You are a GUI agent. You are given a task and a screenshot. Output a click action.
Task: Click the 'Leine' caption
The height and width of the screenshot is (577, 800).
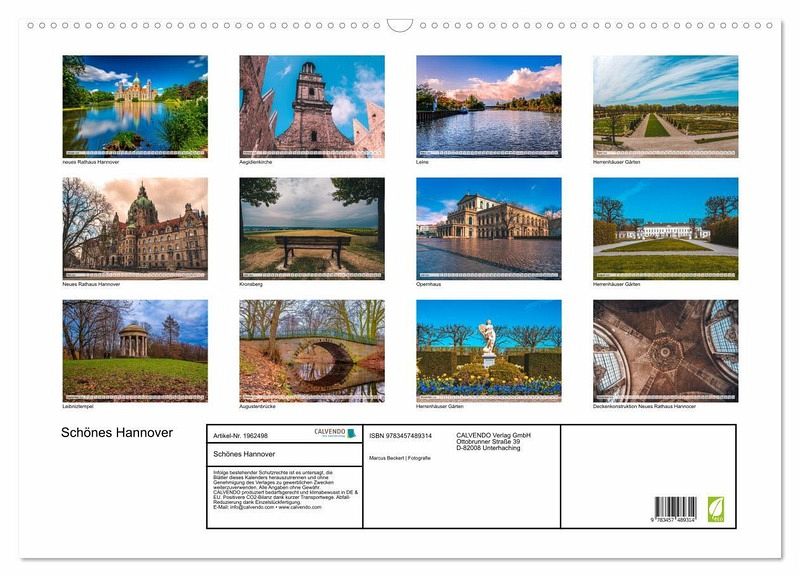(x=422, y=162)
